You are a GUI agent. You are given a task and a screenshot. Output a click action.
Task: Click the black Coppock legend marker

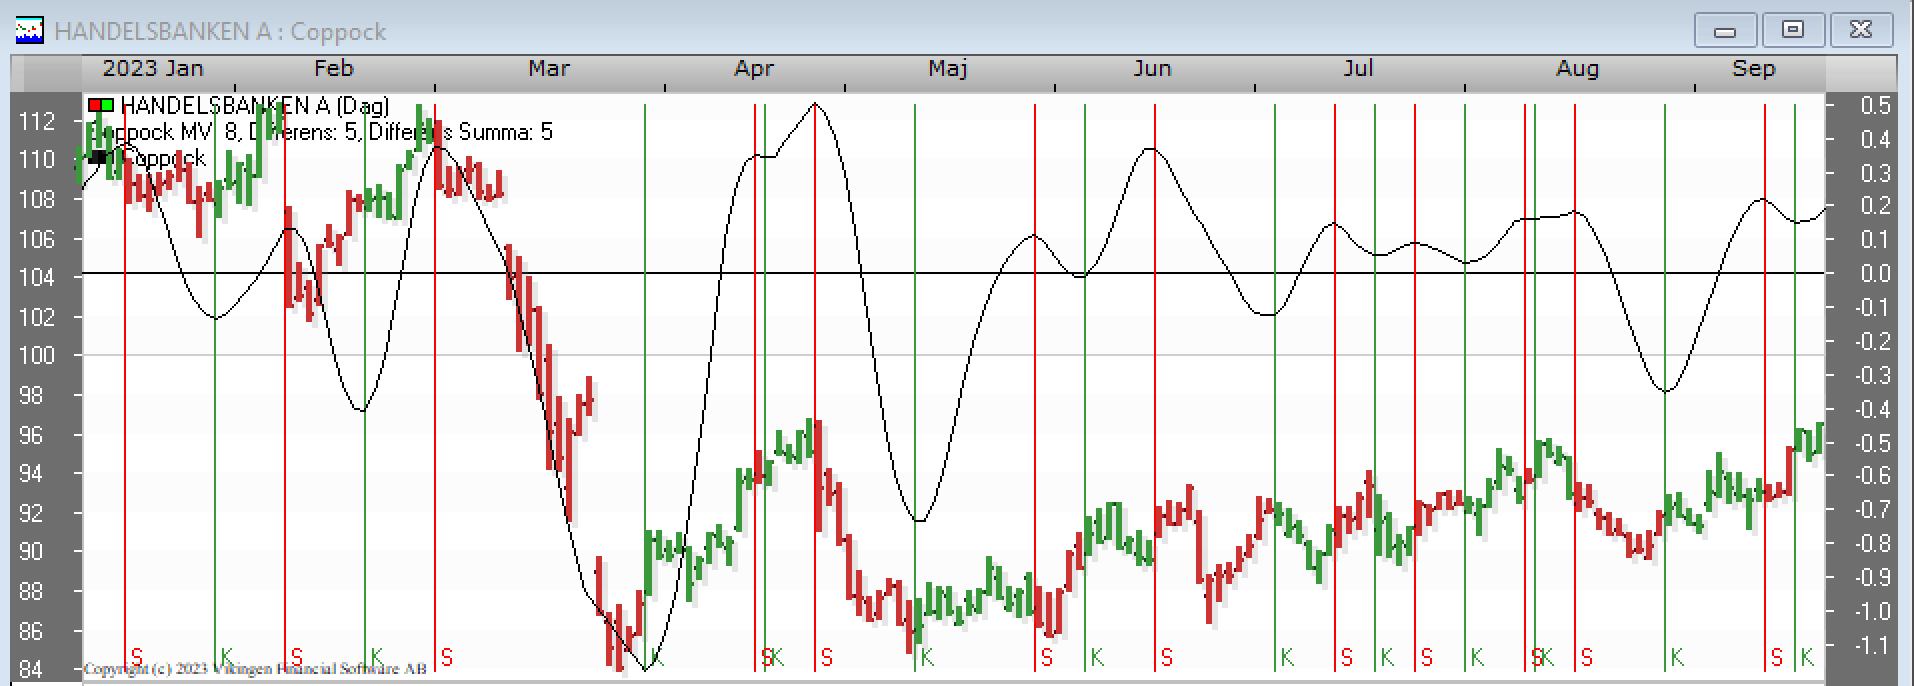pyautogui.click(x=98, y=158)
